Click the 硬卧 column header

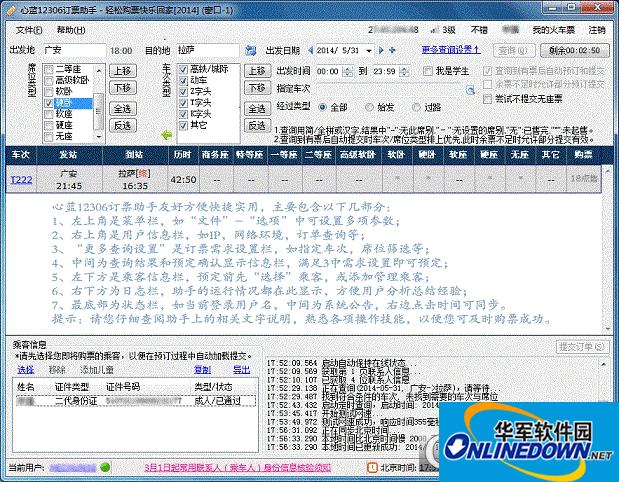[427, 155]
